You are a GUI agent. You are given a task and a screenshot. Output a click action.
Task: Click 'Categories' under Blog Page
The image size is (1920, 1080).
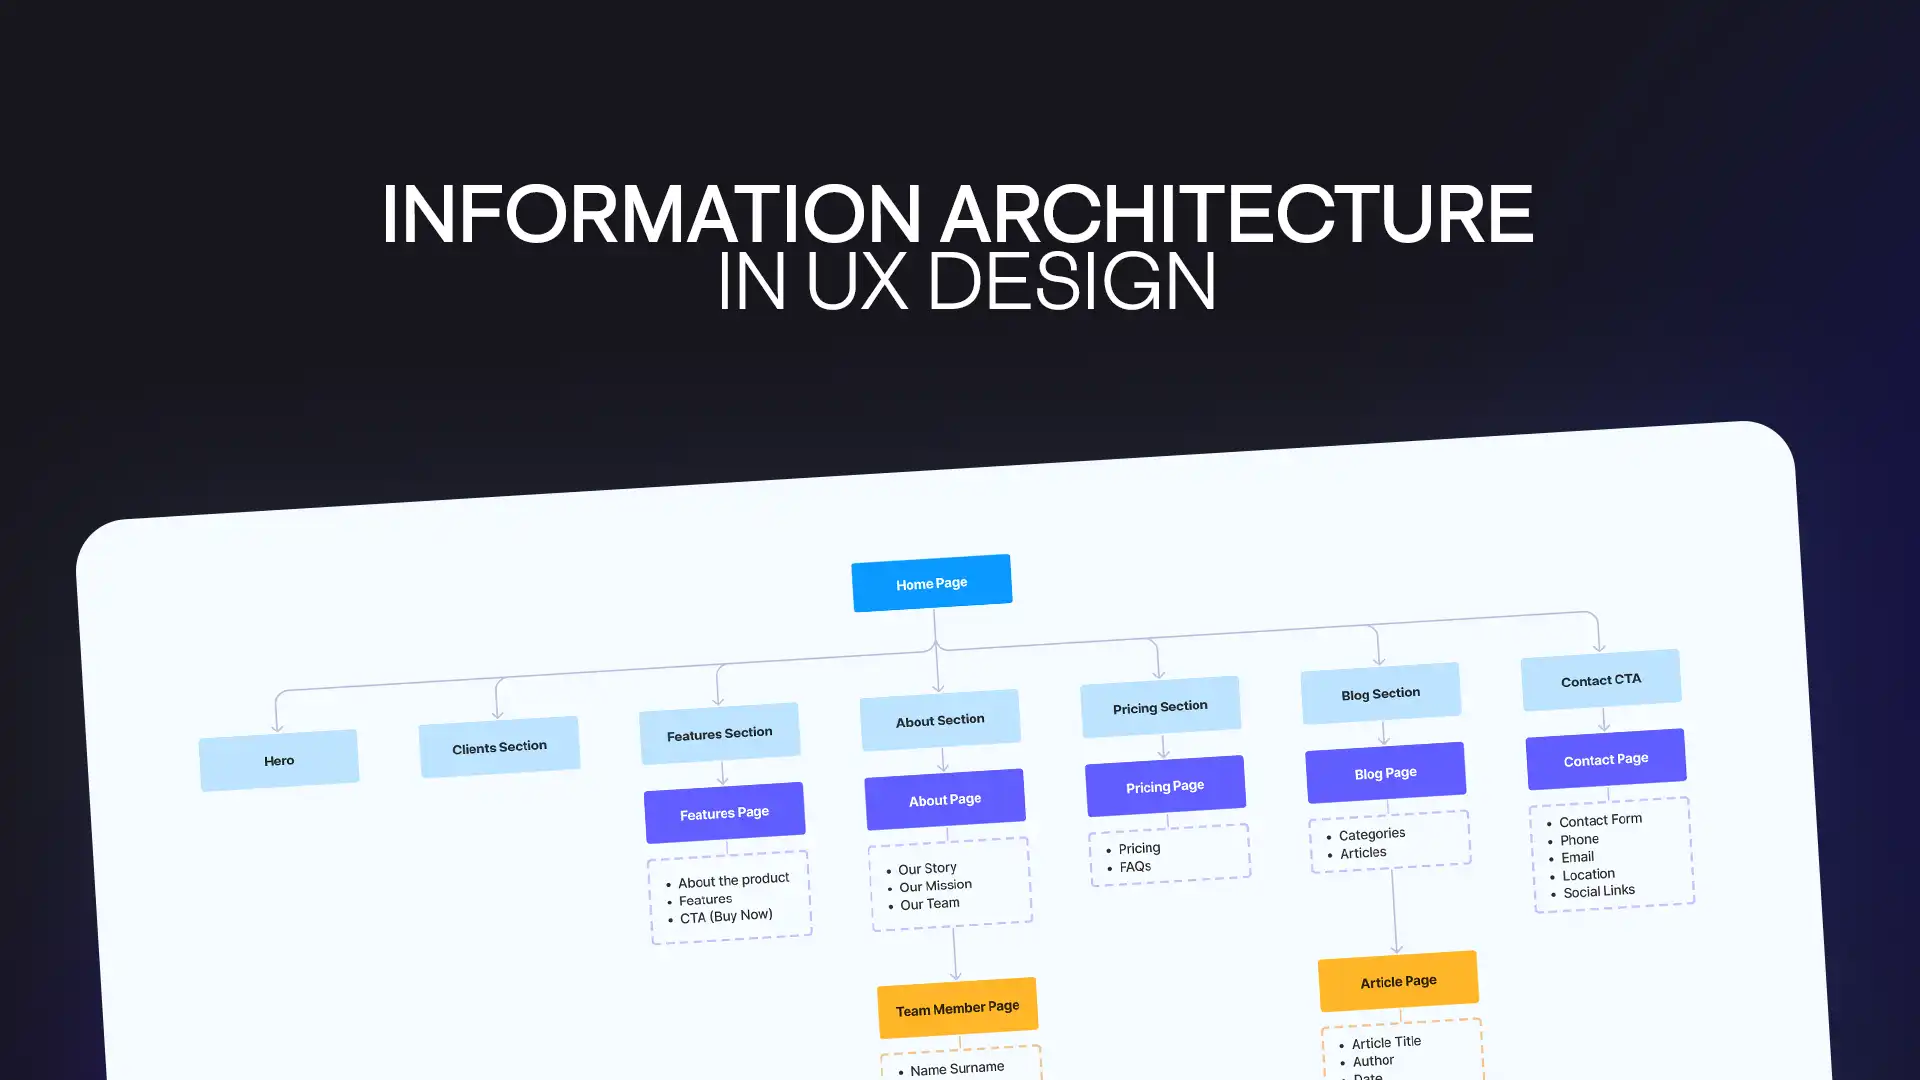point(1372,834)
